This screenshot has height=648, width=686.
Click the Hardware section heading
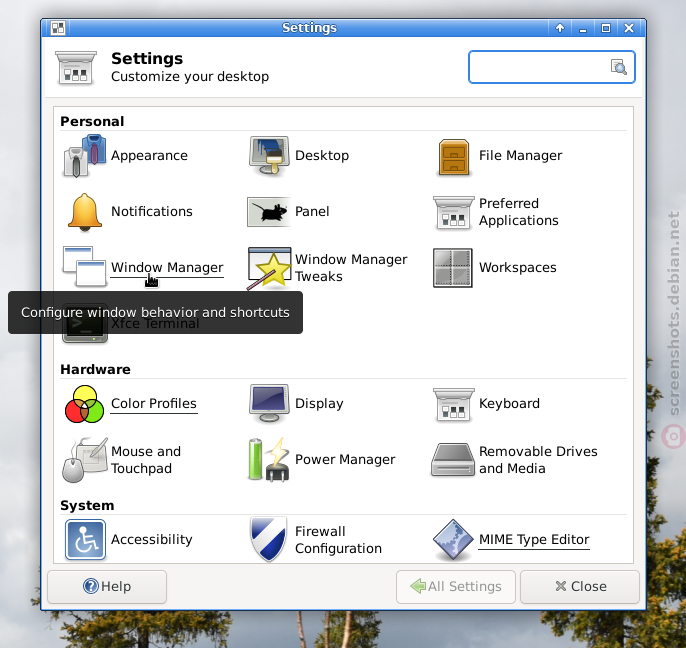tap(95, 369)
